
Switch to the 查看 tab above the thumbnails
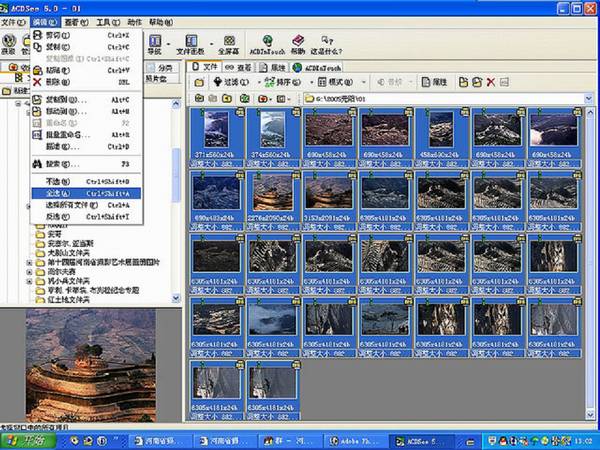point(238,68)
